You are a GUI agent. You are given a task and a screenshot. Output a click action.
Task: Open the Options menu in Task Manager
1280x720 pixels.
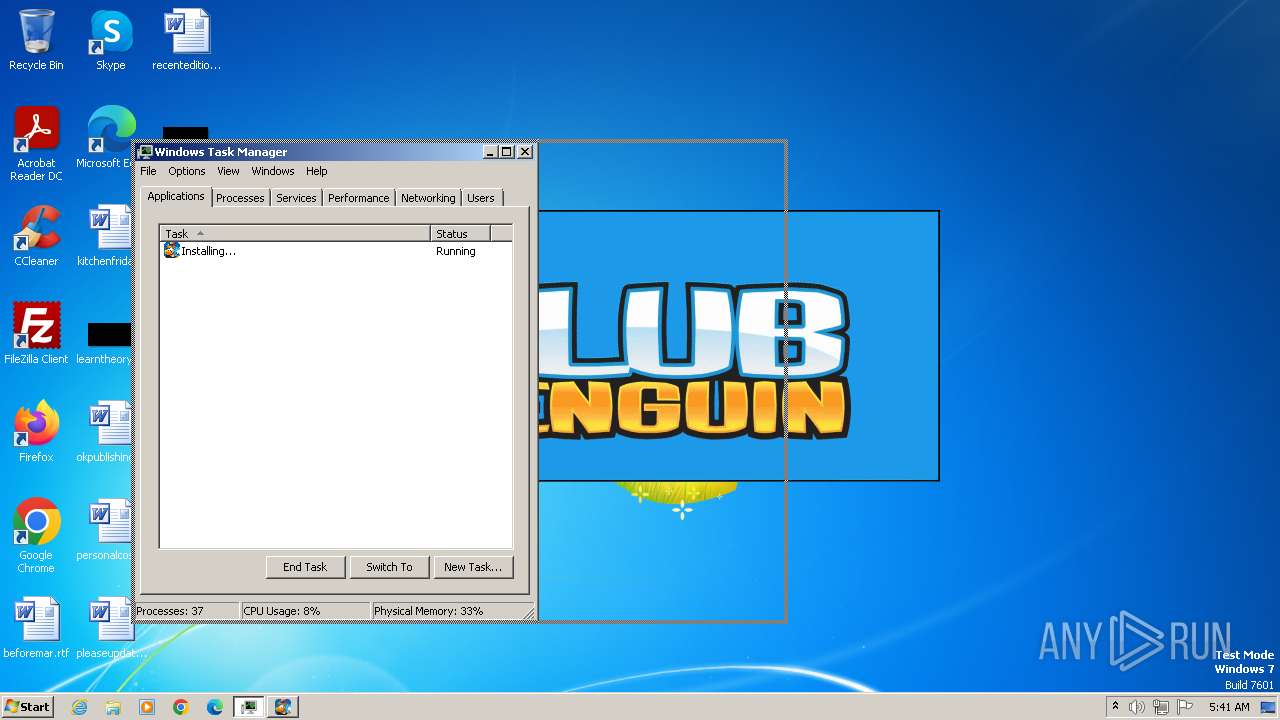tap(186, 171)
